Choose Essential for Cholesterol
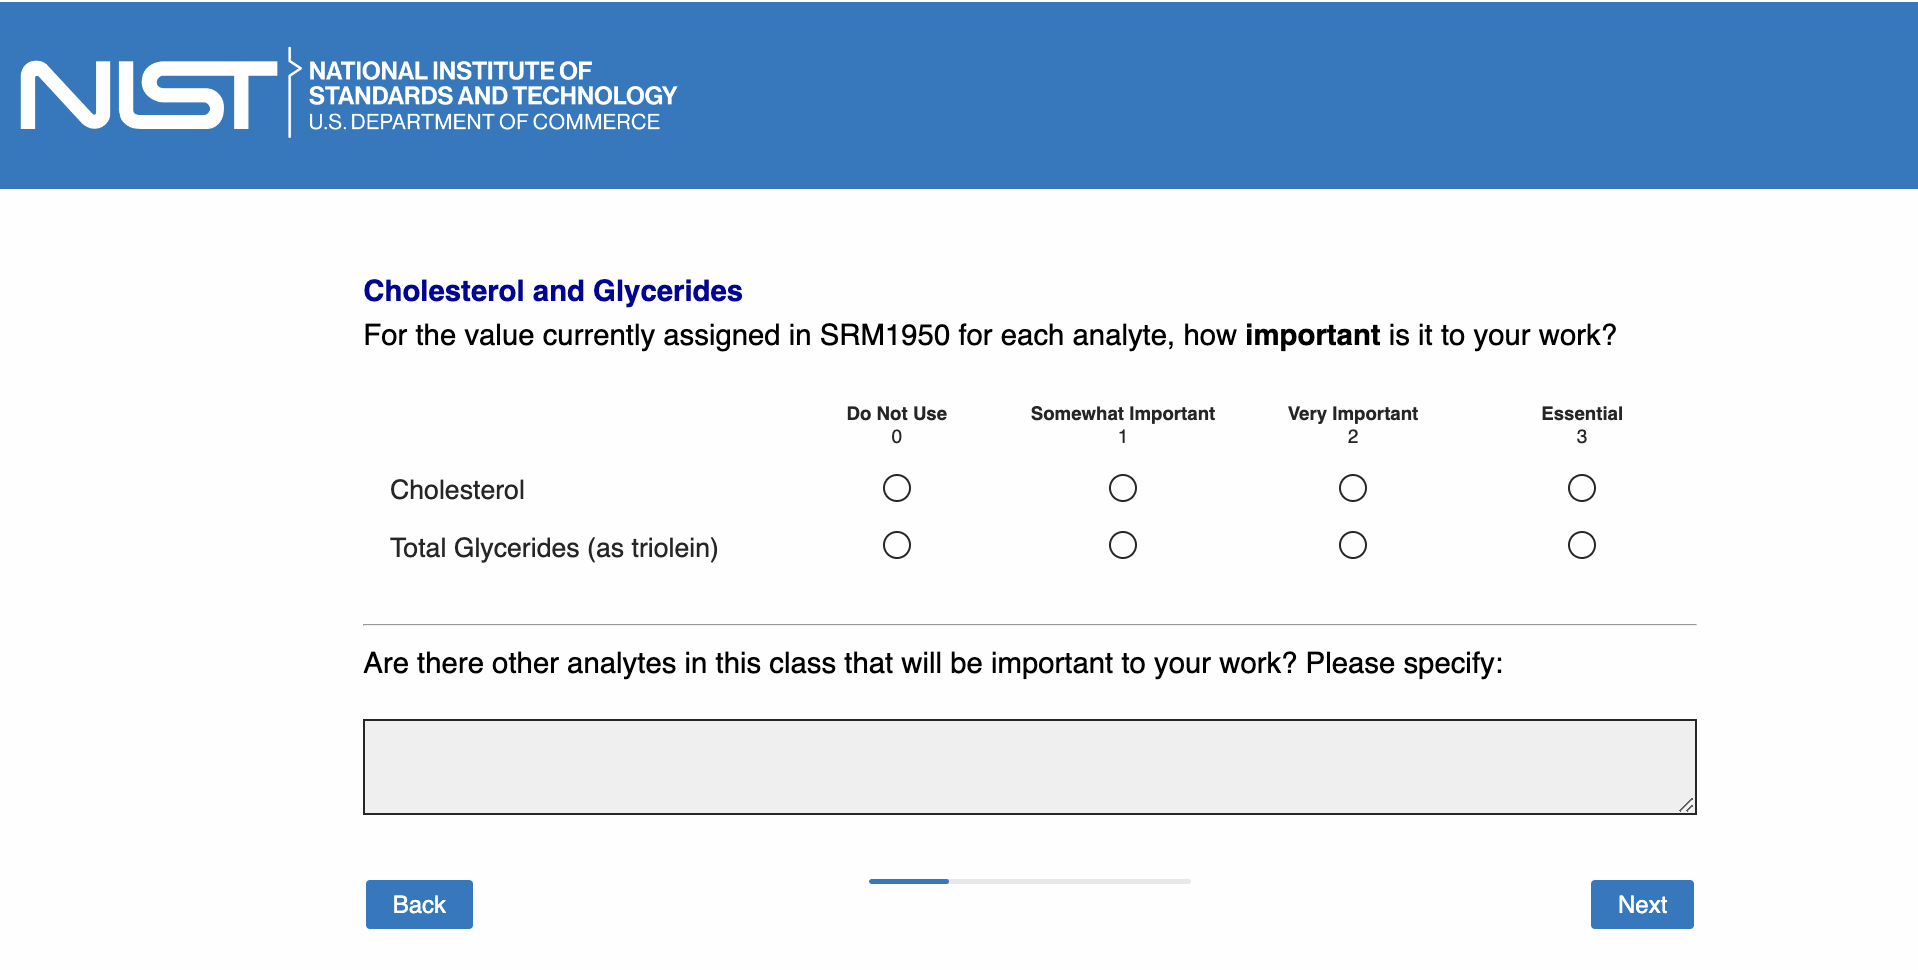1918x970 pixels. [1581, 488]
